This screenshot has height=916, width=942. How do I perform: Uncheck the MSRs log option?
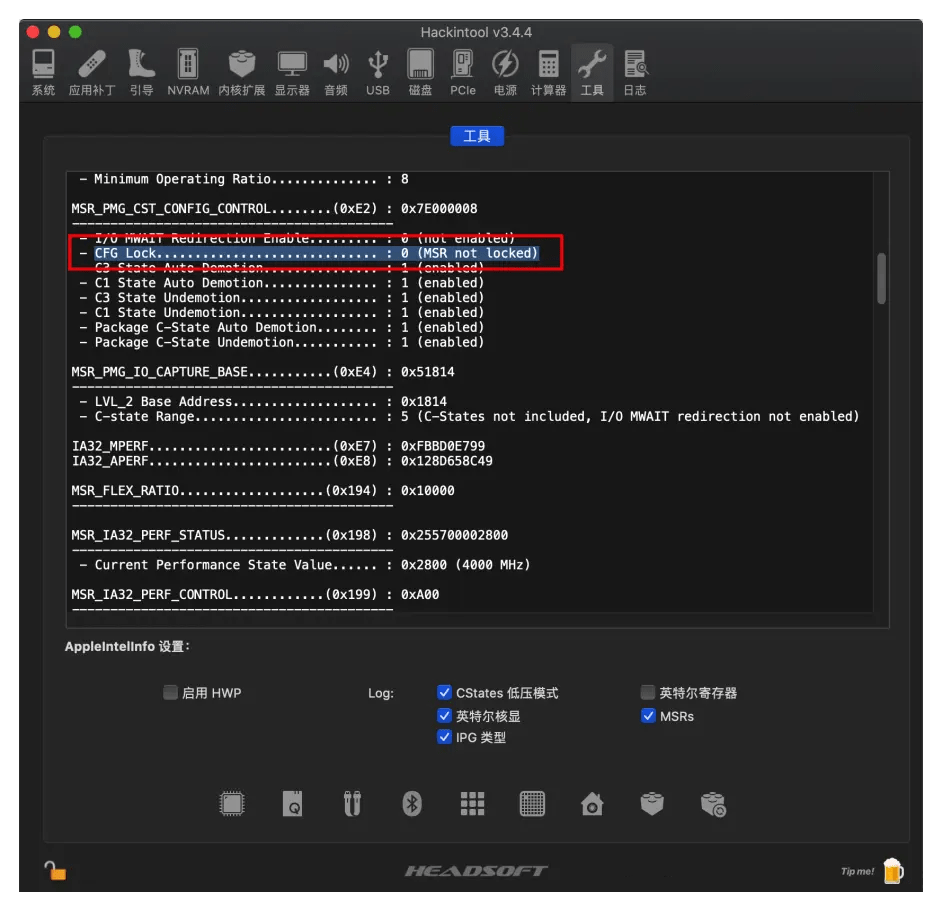[648, 715]
